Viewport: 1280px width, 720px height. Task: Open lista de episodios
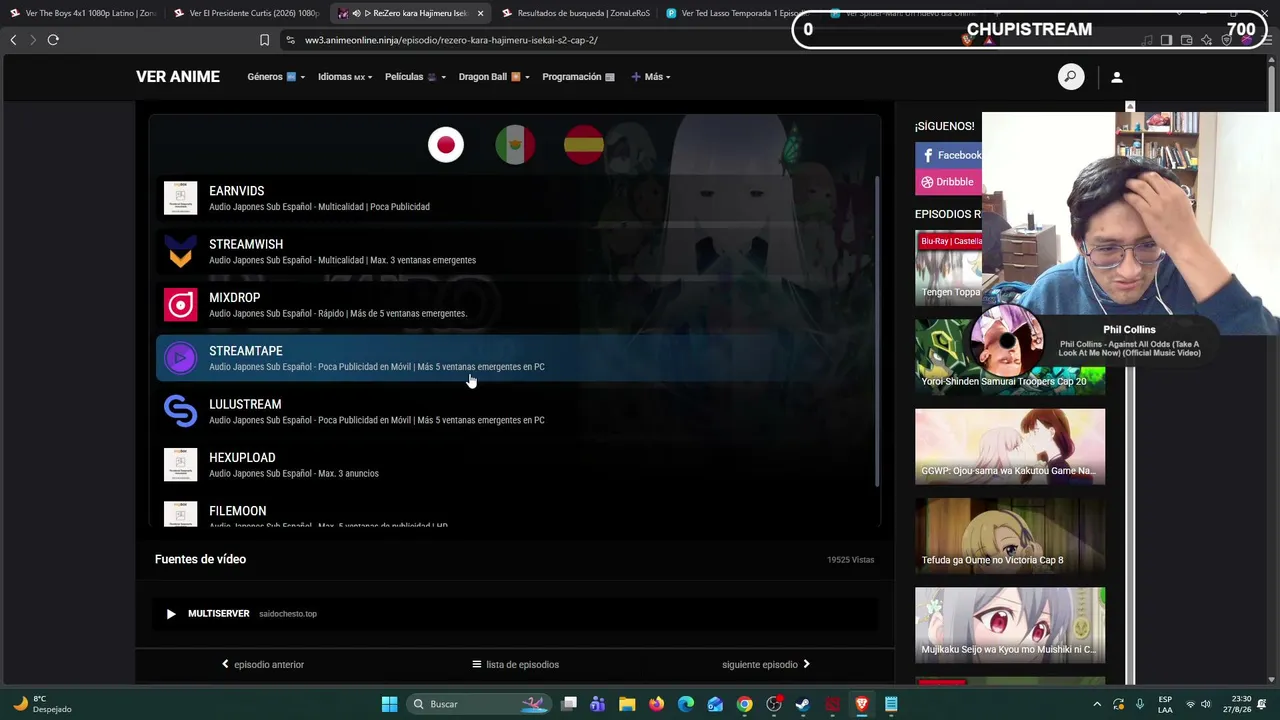[516, 664]
